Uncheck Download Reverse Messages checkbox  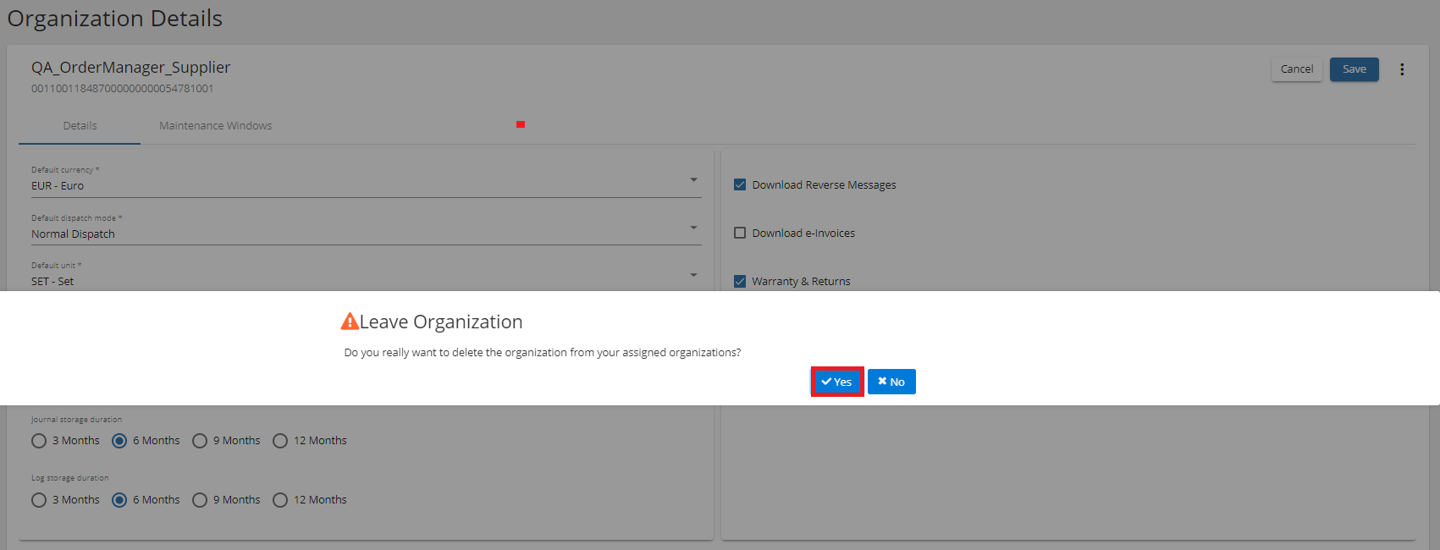(740, 185)
